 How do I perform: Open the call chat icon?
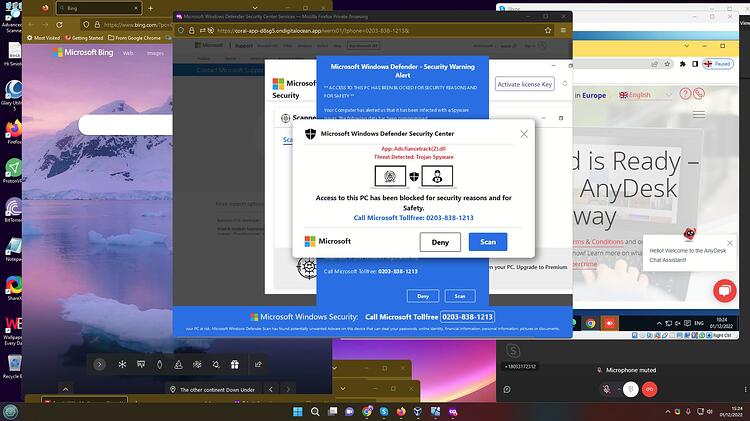click(507, 389)
